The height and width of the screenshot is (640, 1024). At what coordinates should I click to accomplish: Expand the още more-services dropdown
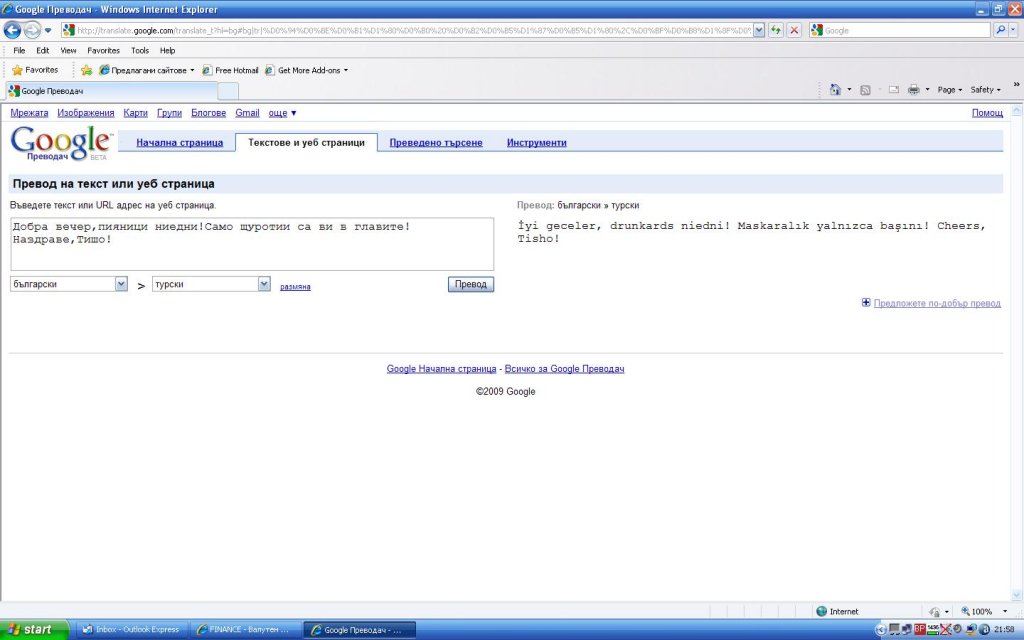[x=282, y=113]
